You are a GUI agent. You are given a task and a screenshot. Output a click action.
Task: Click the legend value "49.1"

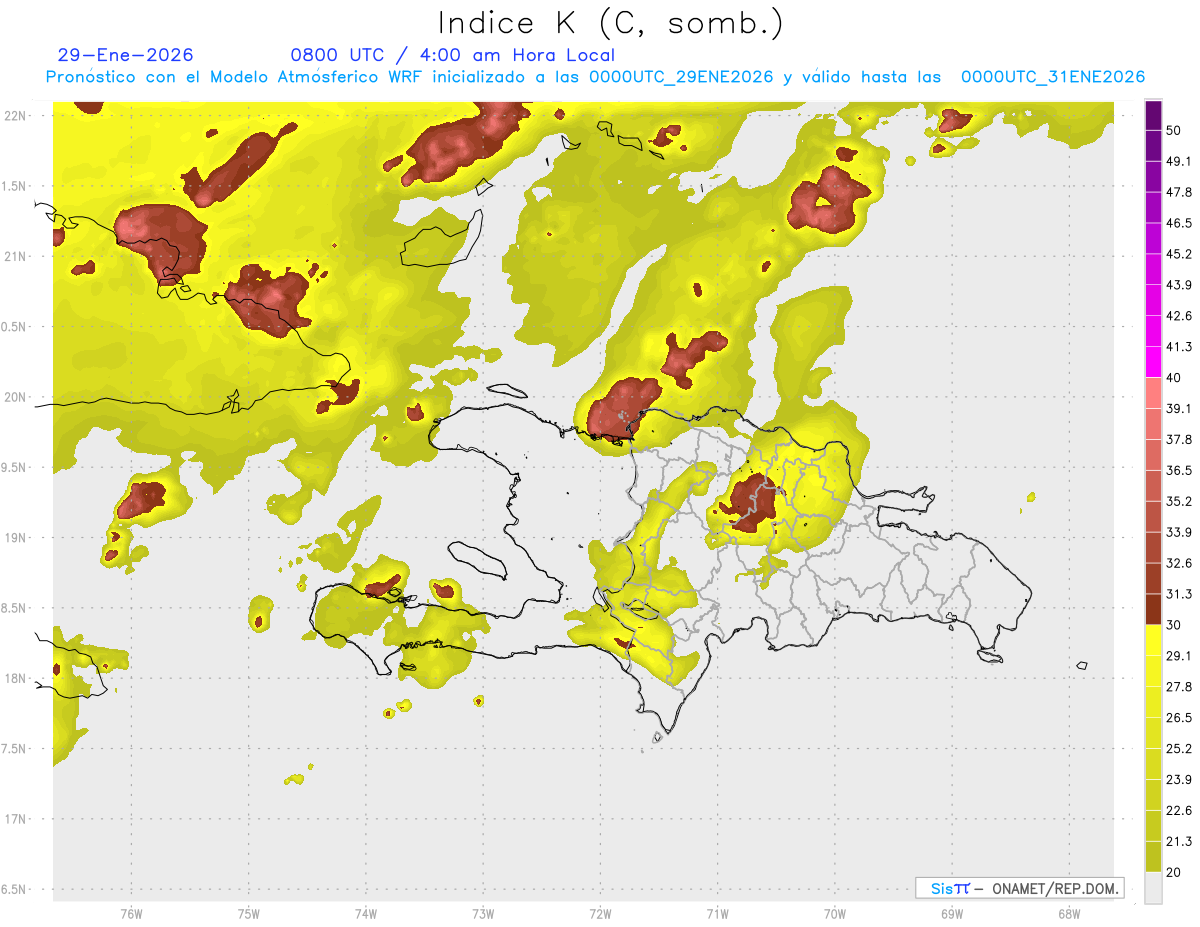point(1180,162)
